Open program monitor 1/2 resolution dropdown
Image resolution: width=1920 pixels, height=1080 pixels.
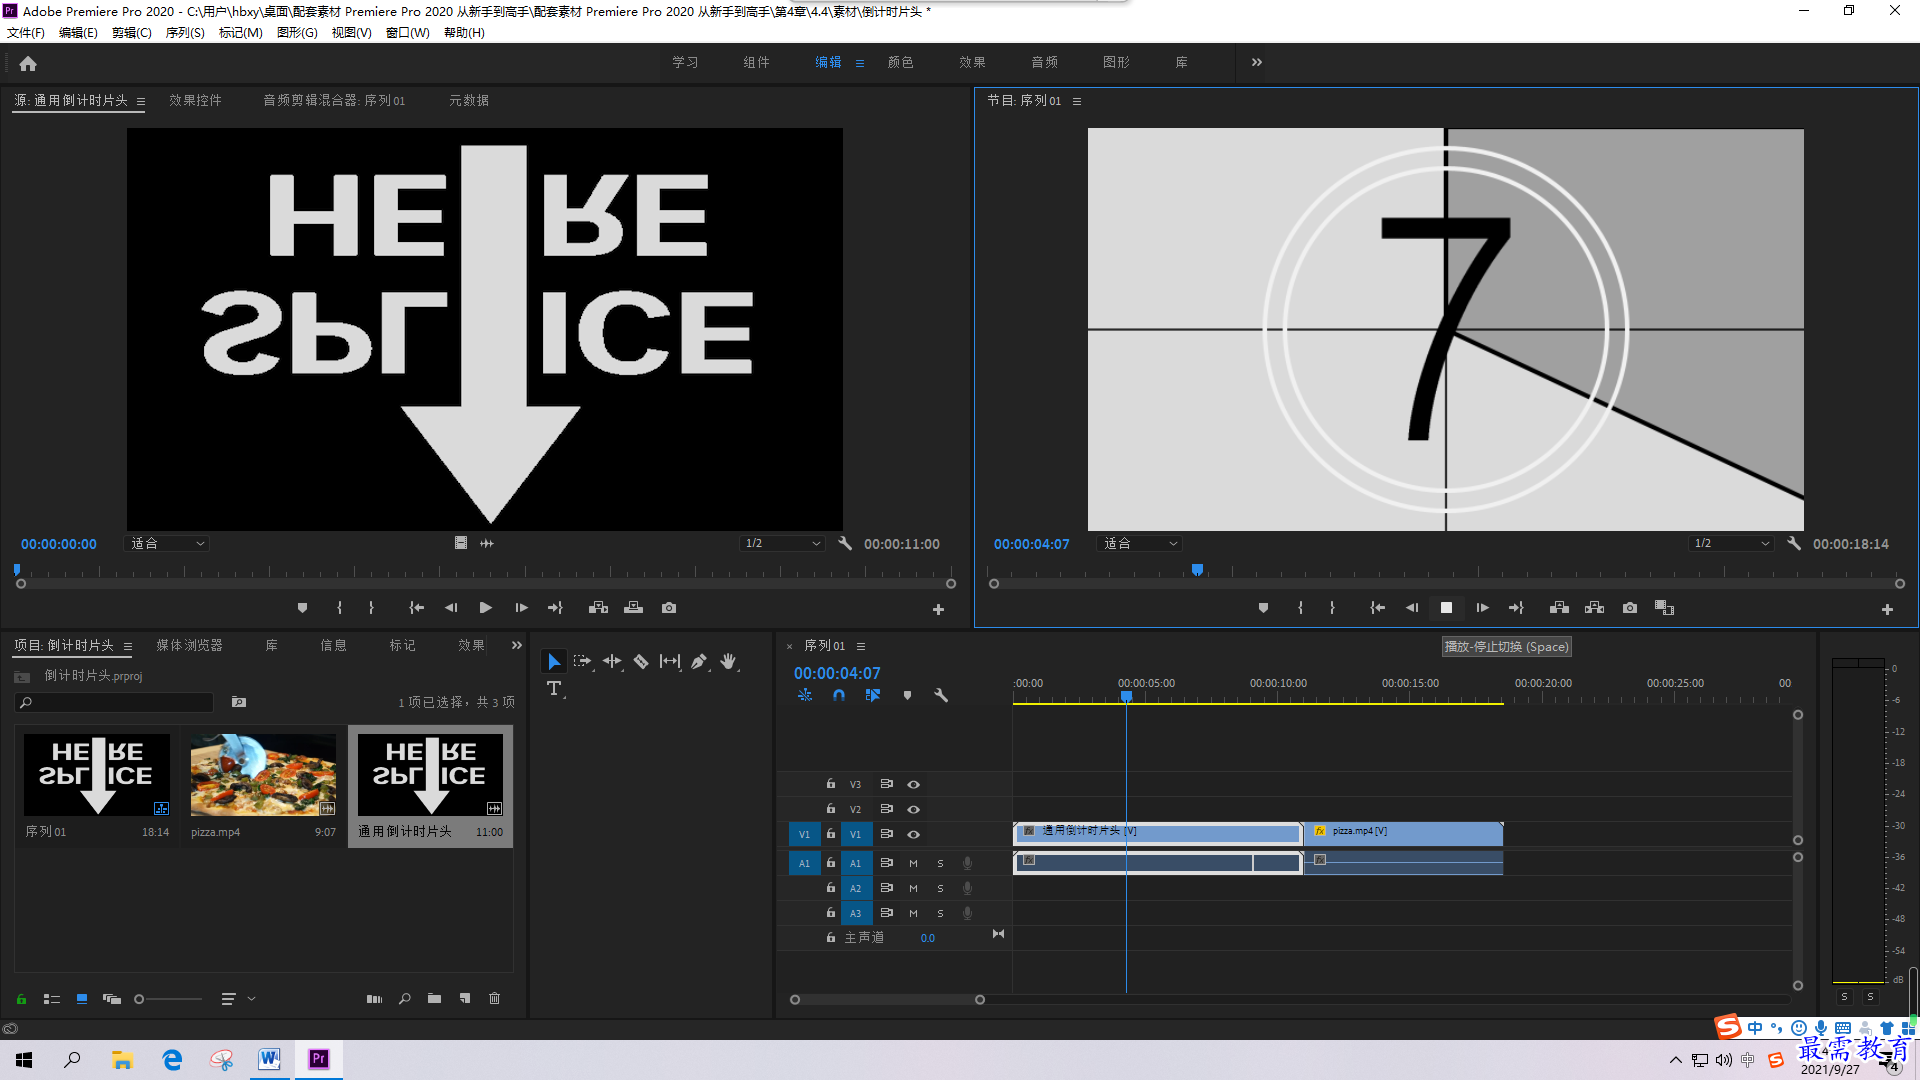1731,544
